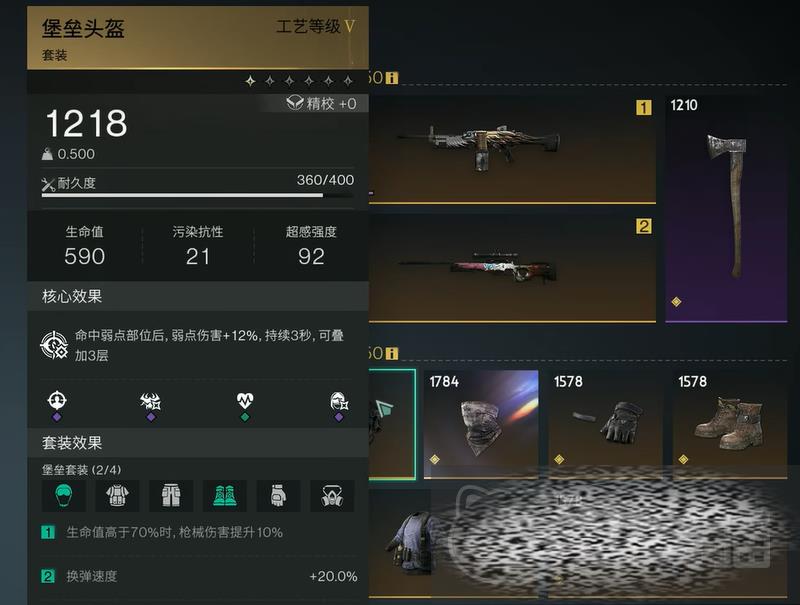800x605 pixels.
Task: Select the 1578 gloves item
Action: tap(605, 424)
